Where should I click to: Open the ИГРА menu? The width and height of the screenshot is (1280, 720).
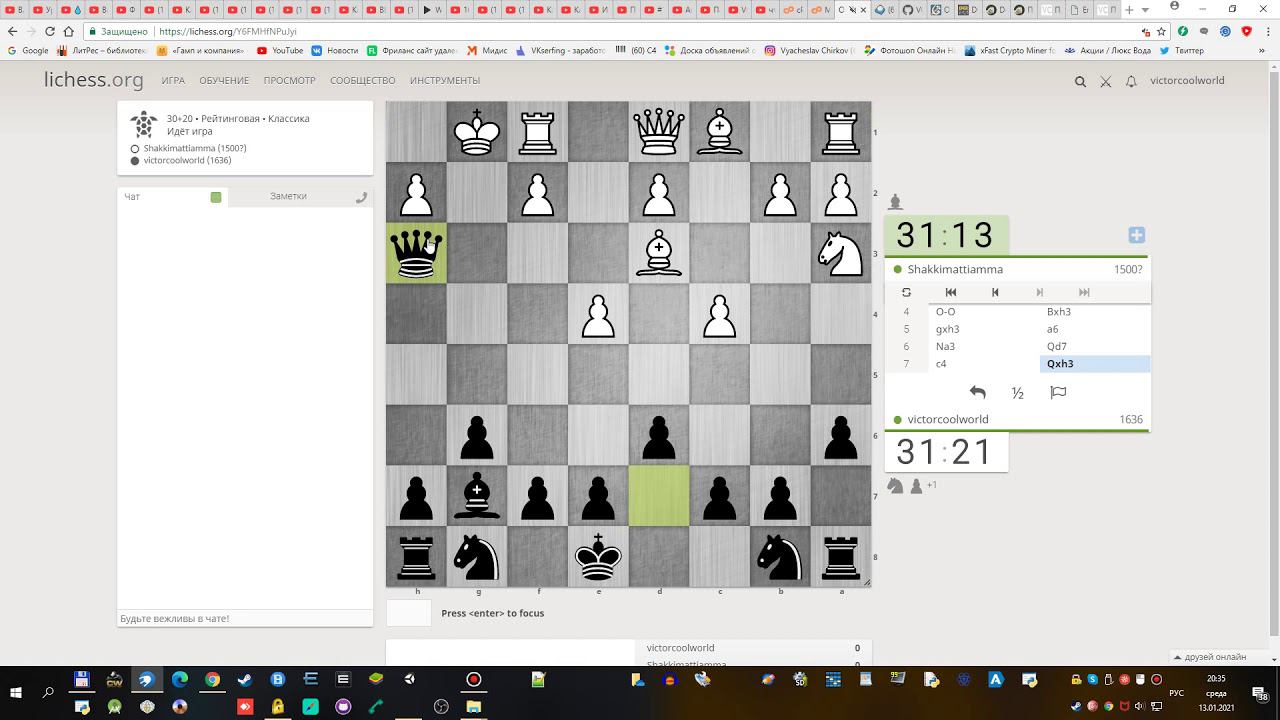[x=173, y=81]
